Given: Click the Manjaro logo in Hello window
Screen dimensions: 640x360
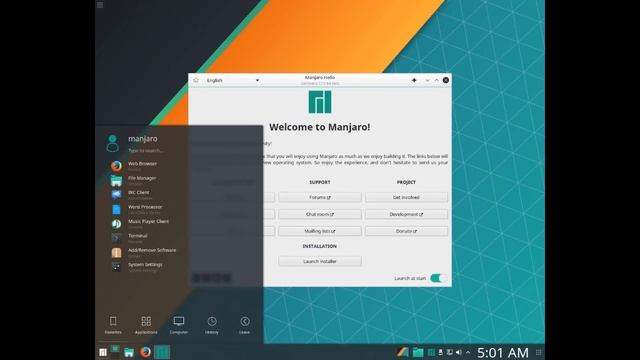Looking at the screenshot, I should point(320,102).
